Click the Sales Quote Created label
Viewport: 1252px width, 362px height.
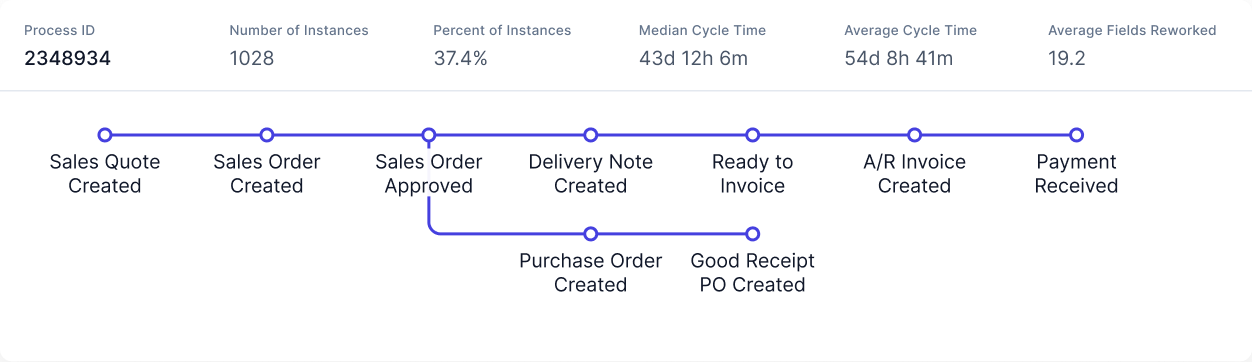tap(105, 174)
